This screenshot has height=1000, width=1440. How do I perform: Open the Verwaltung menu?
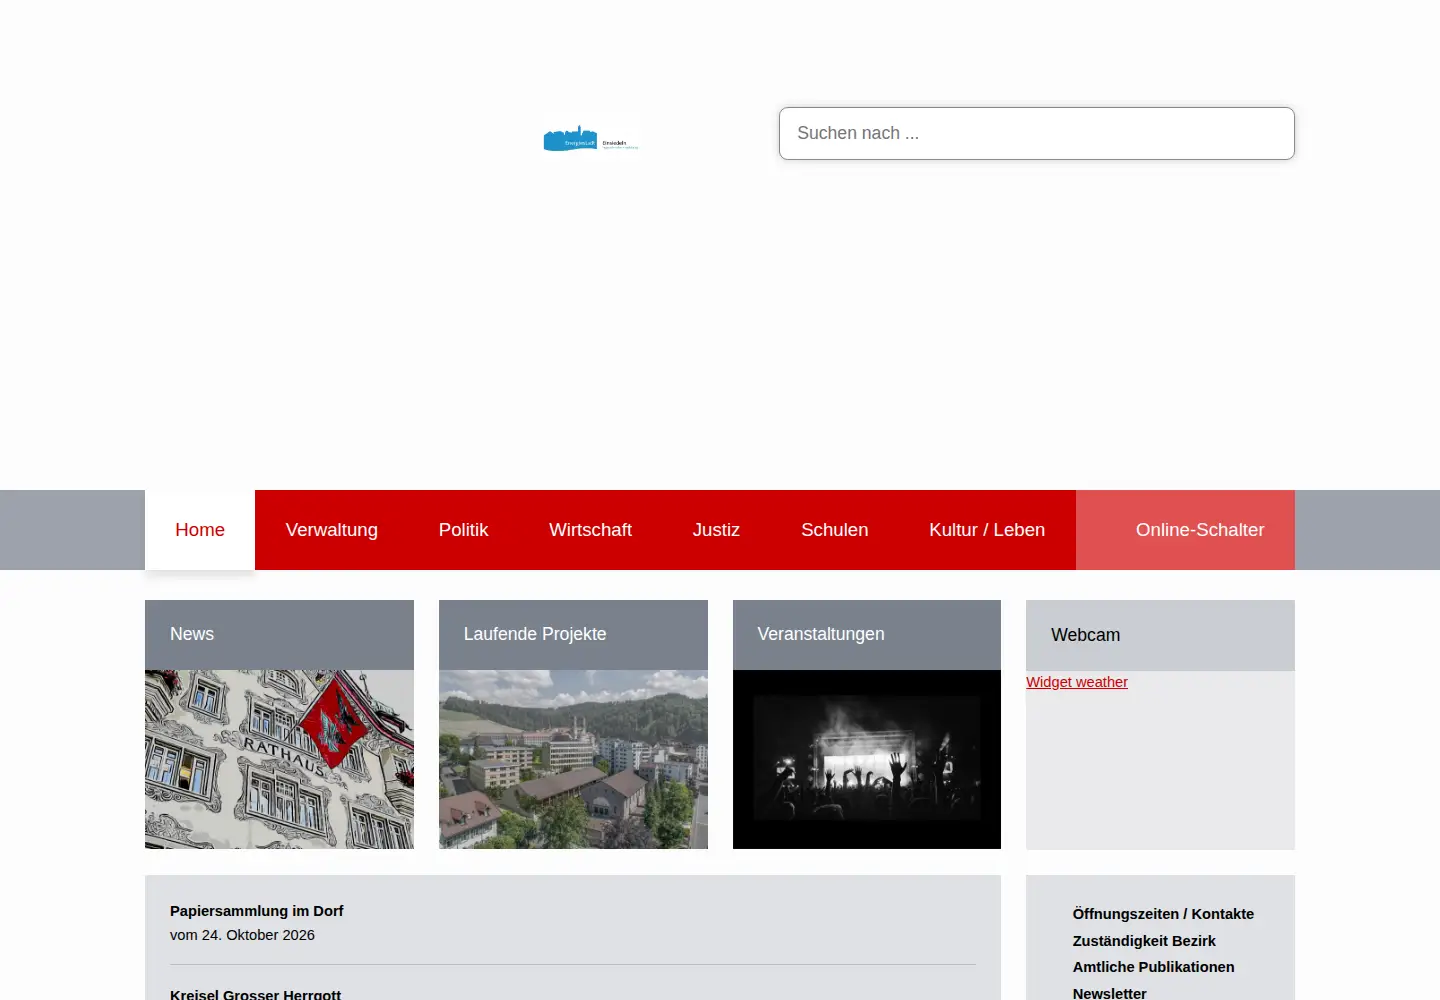click(x=332, y=530)
